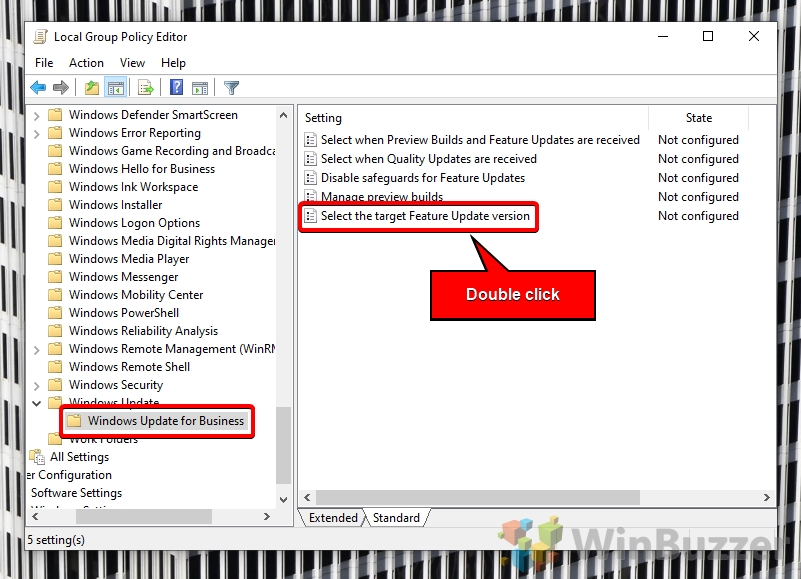Select Windows Reliability Analysis tree item
The width and height of the screenshot is (801, 579).
coord(143,331)
